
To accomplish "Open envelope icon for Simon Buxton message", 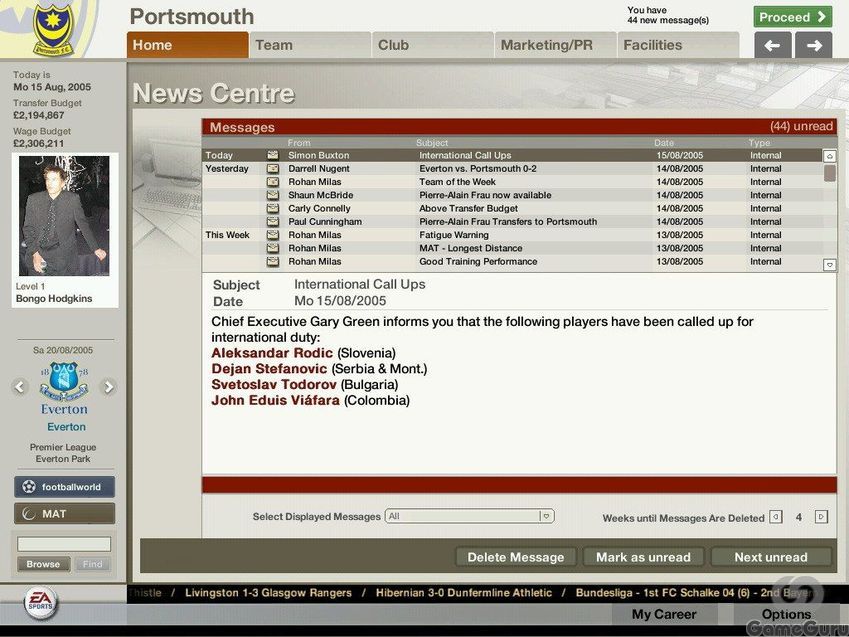I will (x=273, y=155).
